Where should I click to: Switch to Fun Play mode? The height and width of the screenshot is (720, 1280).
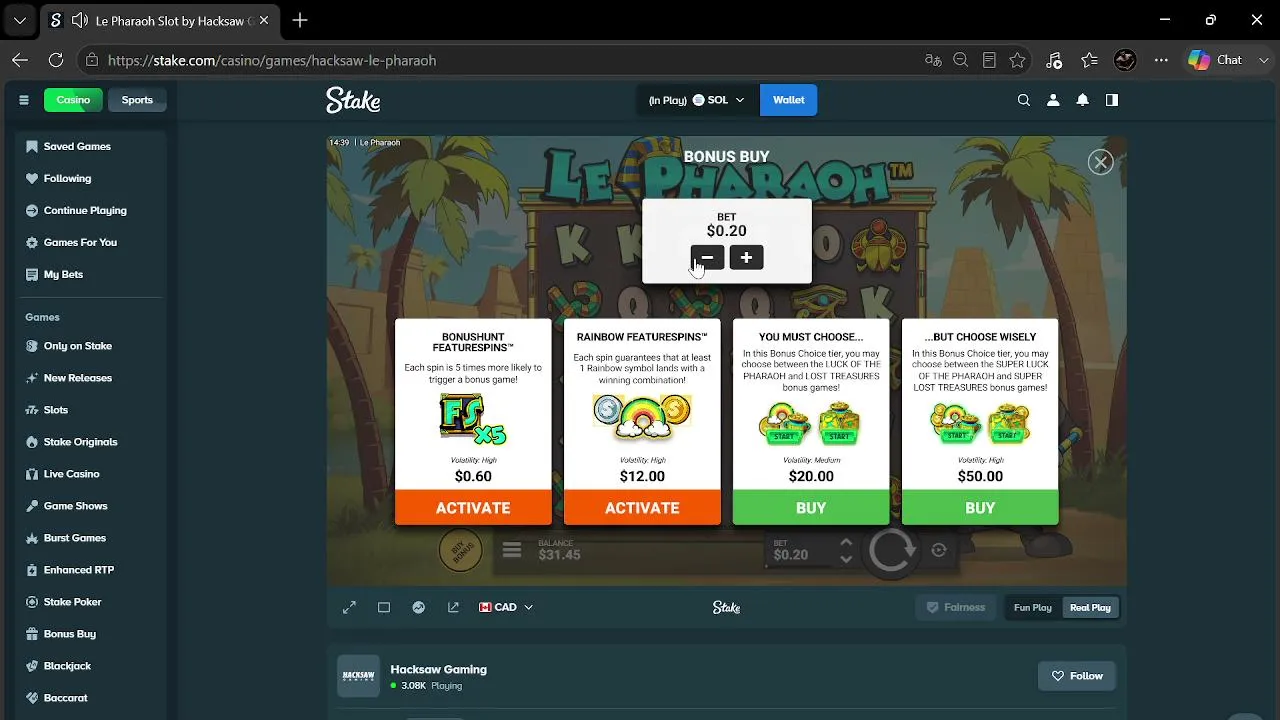click(1033, 607)
